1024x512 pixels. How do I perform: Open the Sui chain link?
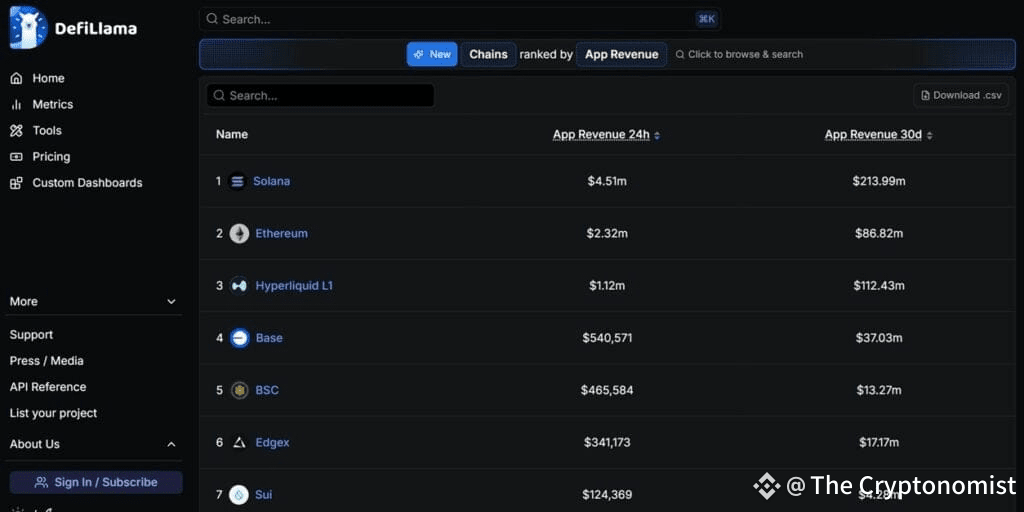point(263,494)
